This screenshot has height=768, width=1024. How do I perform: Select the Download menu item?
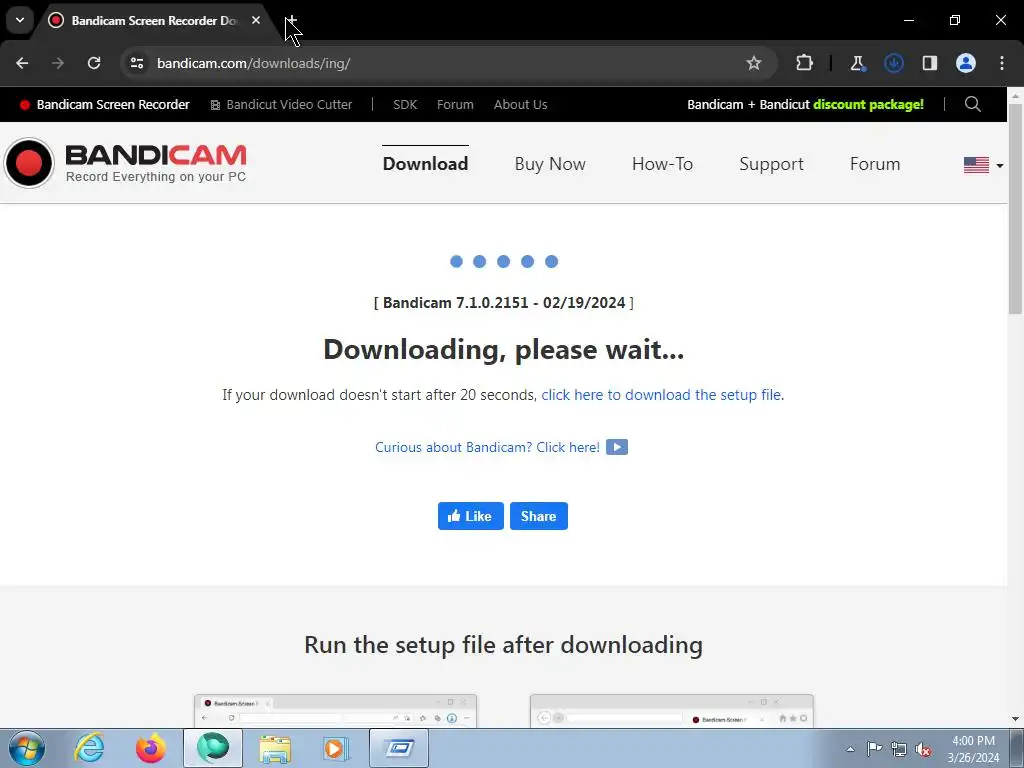(x=425, y=164)
